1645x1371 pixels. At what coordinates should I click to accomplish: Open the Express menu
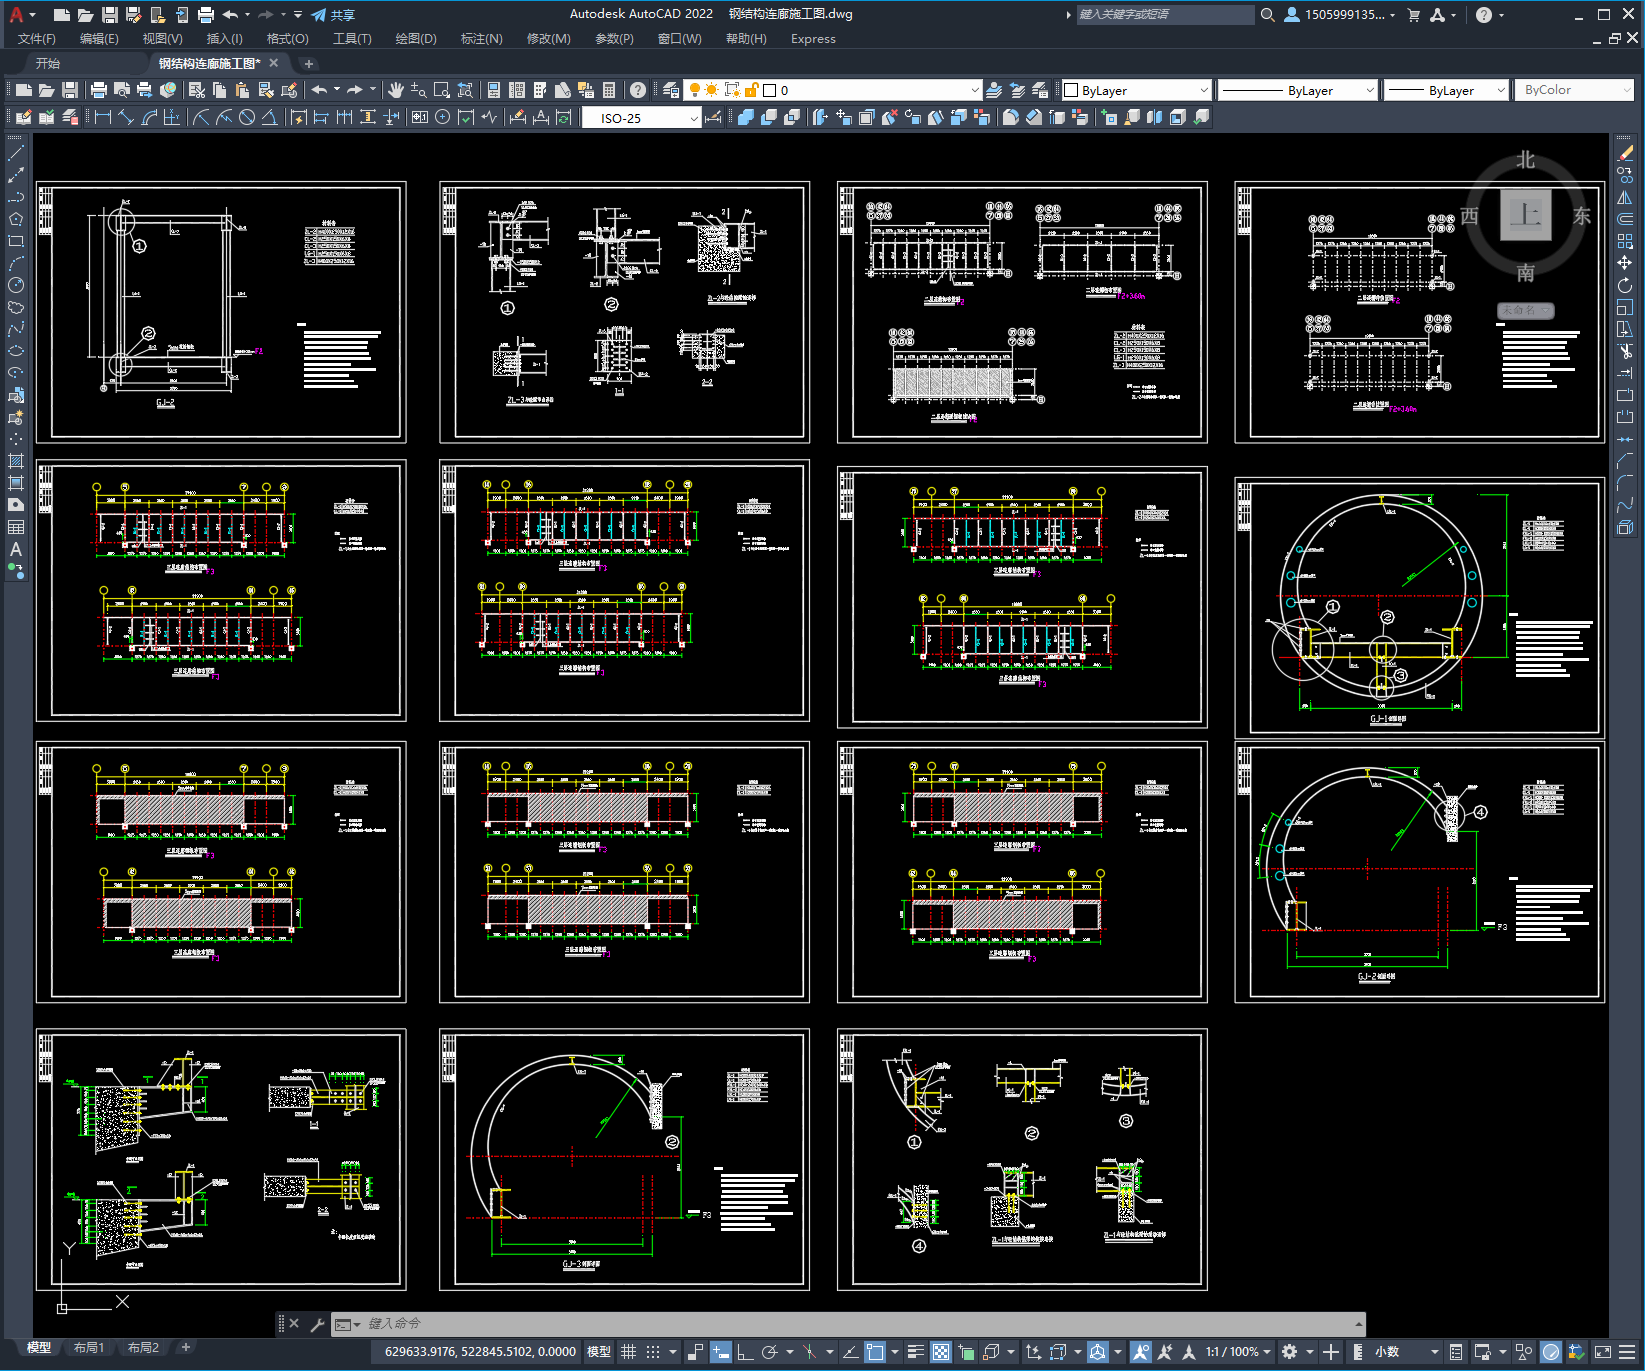pos(813,39)
